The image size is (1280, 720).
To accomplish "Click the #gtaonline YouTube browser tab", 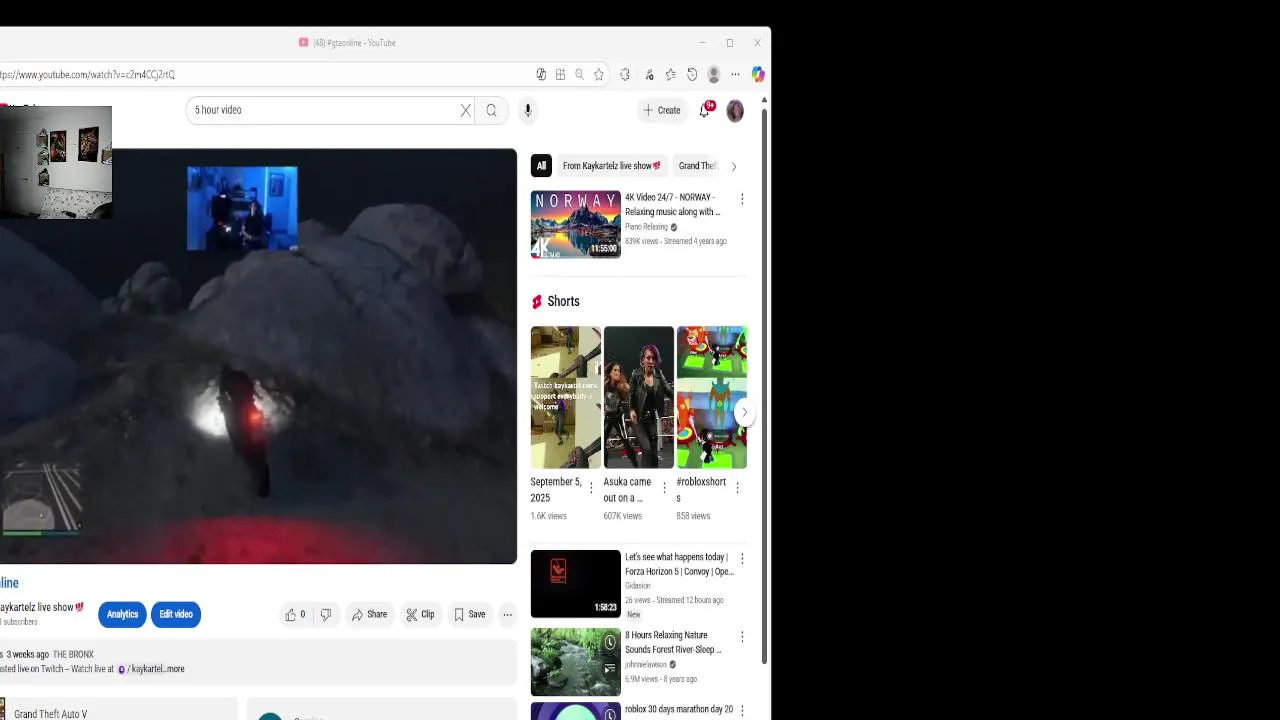I will pos(347,43).
